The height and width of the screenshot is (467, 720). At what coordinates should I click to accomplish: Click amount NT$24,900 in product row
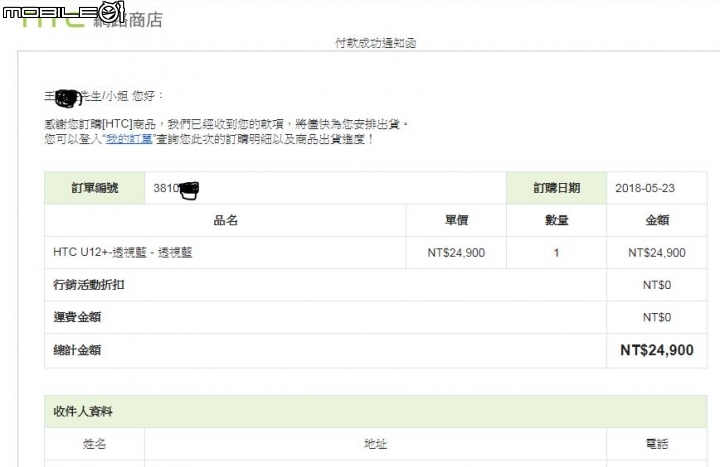(657, 253)
